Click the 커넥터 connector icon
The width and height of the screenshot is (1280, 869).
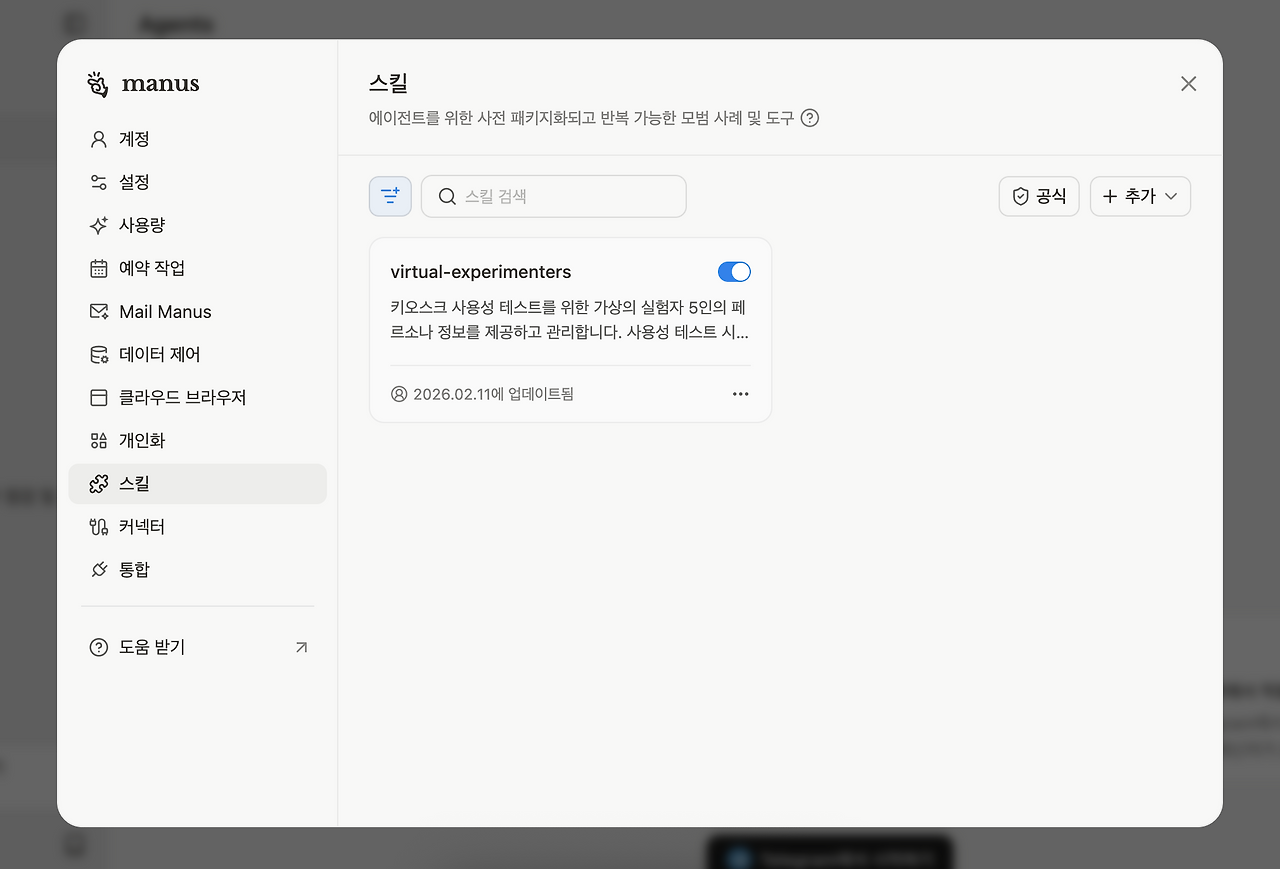tap(99, 526)
